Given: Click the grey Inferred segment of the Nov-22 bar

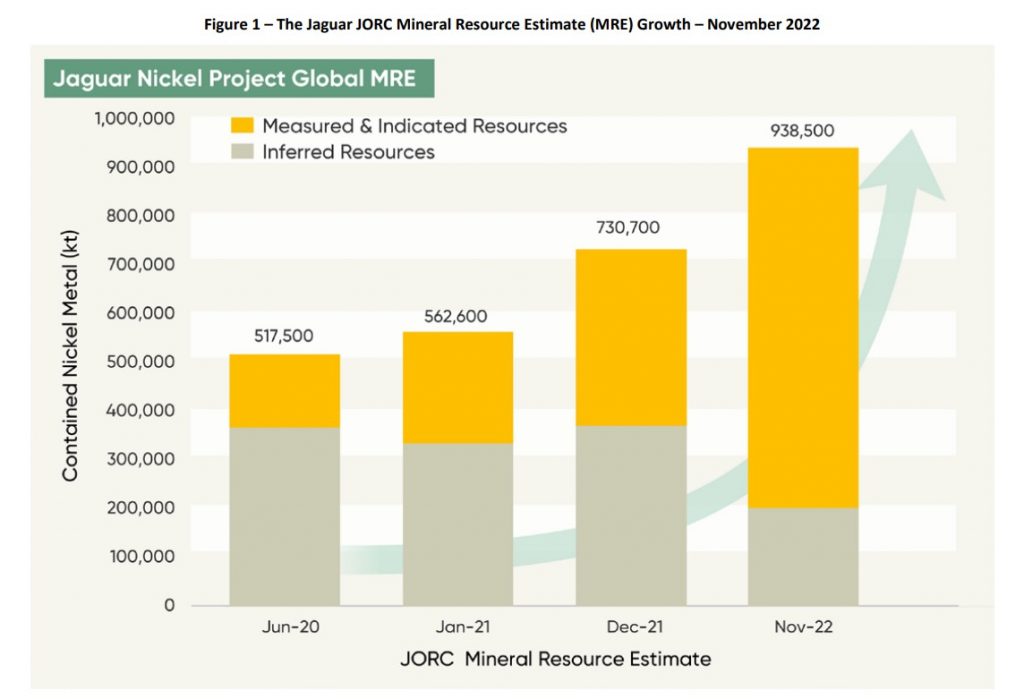Looking at the screenshot, I should pyautogui.click(x=803, y=557).
